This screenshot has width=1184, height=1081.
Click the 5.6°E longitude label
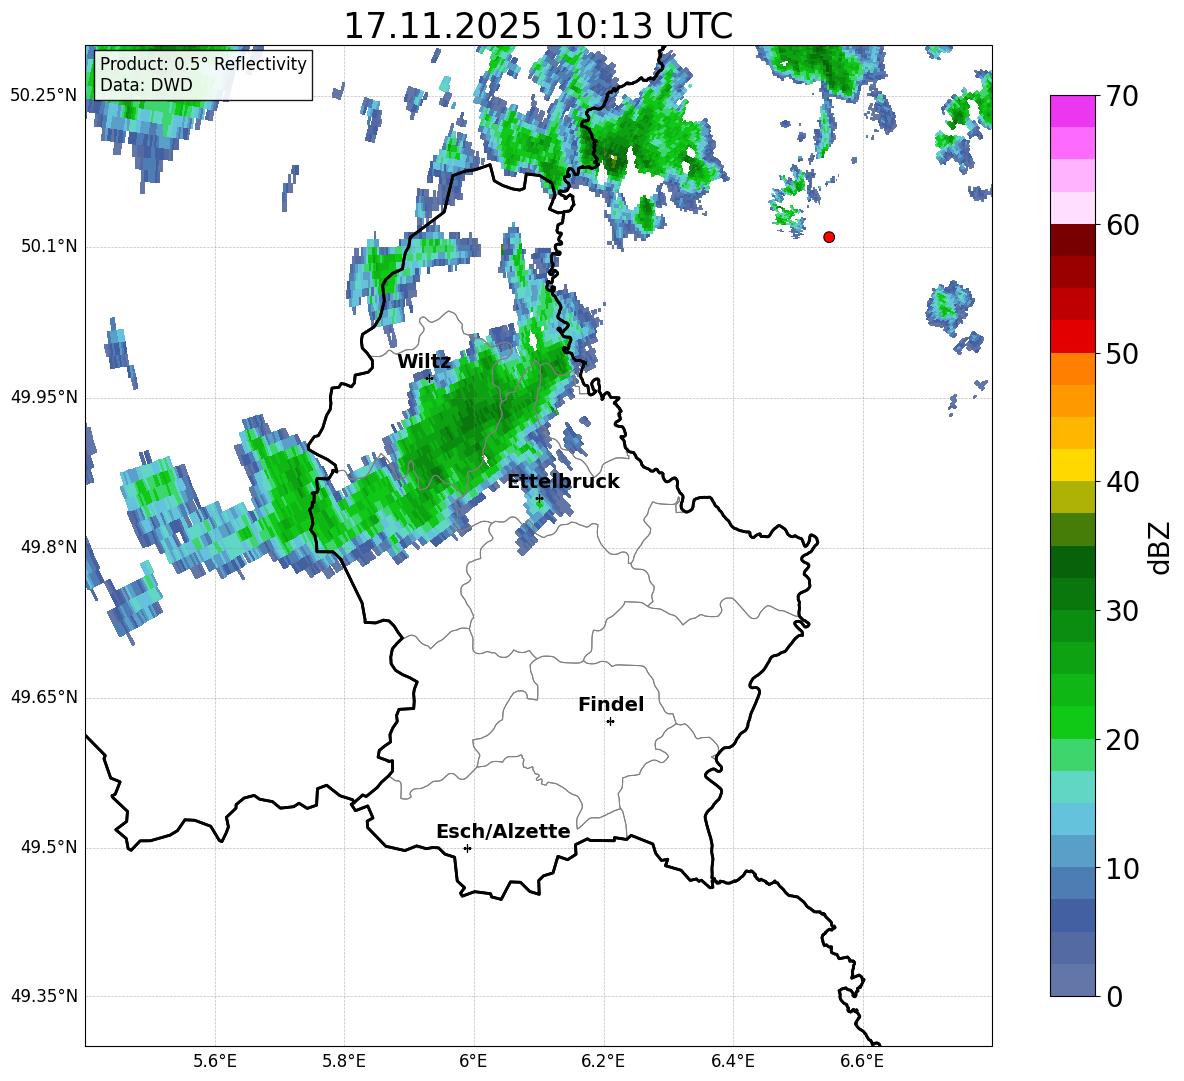tap(215, 1061)
